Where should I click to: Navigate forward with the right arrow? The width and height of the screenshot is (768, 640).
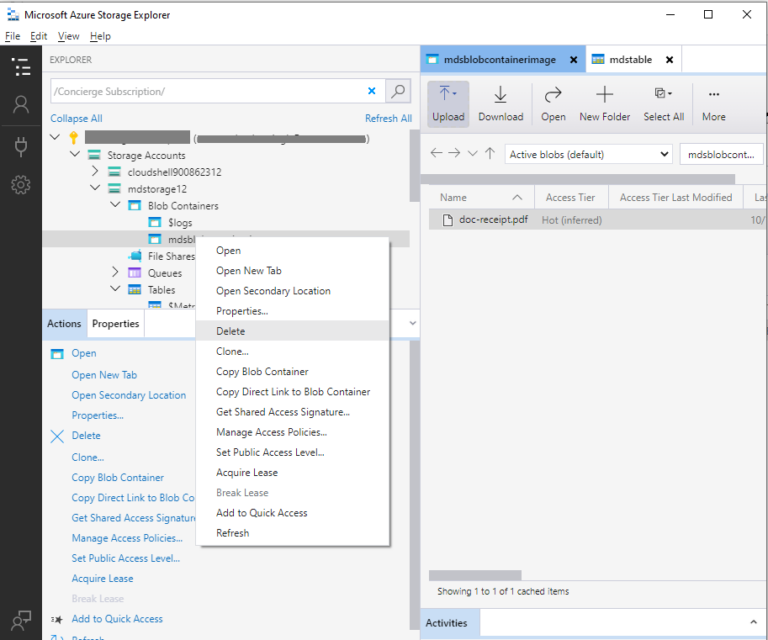454,153
